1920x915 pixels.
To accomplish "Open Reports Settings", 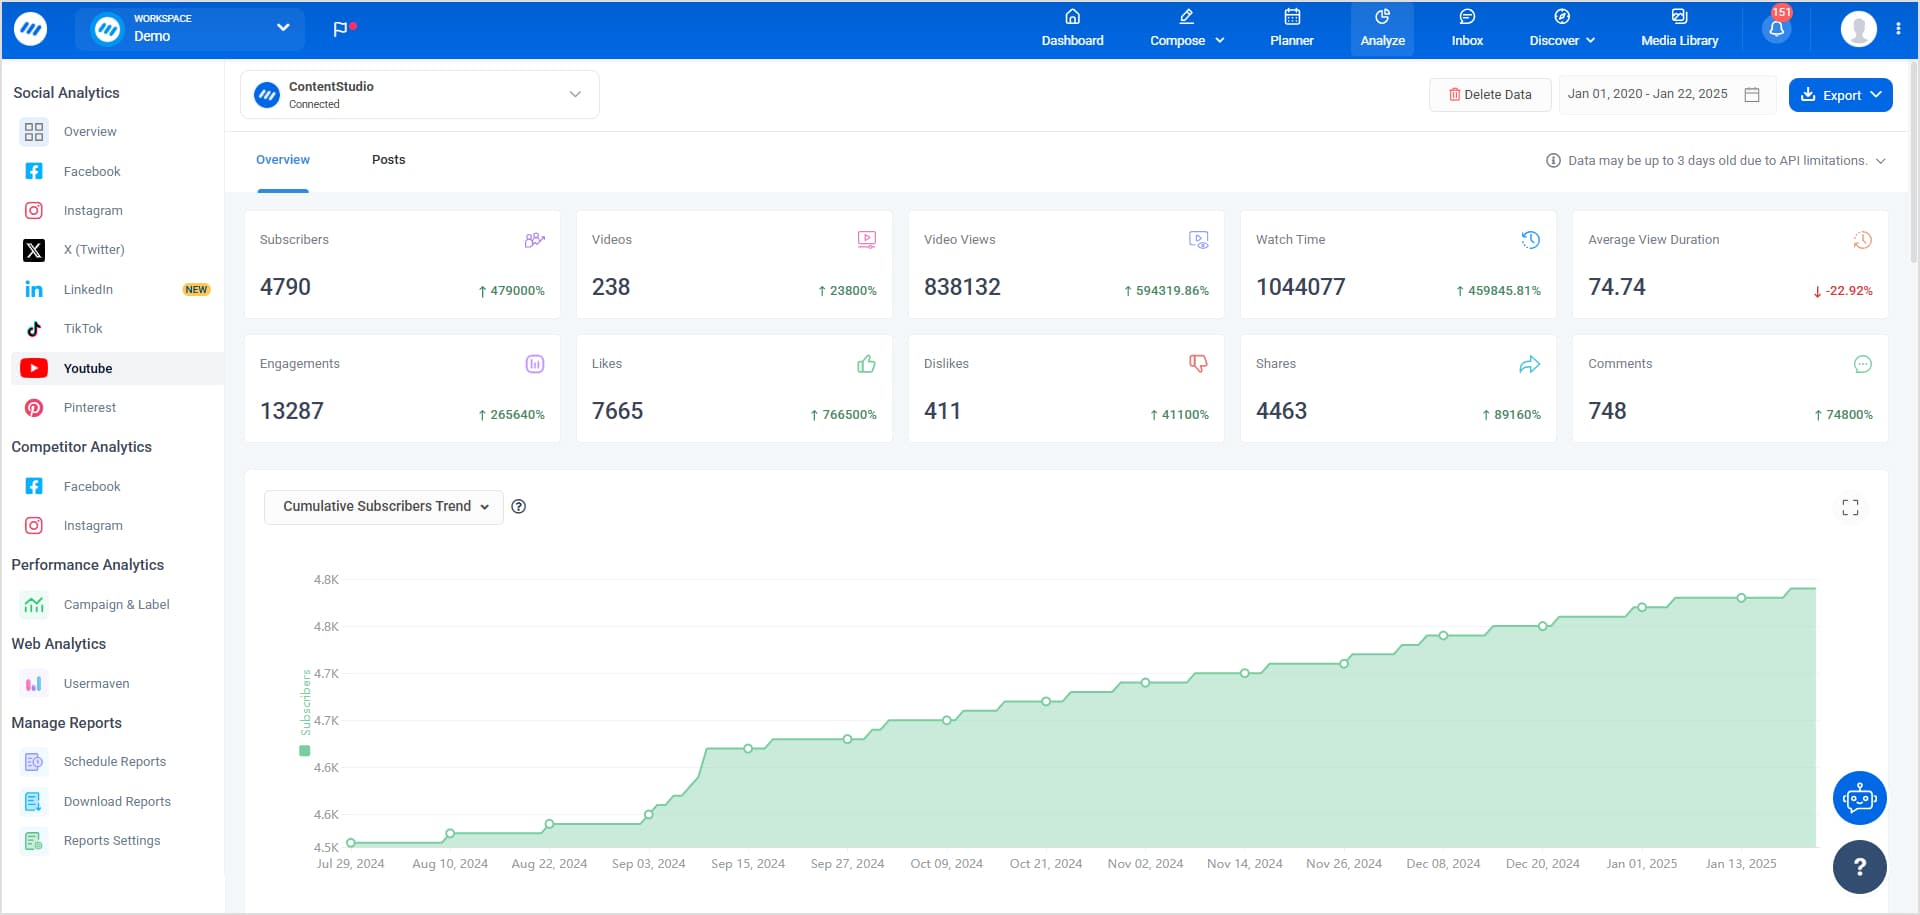I will (117, 841).
